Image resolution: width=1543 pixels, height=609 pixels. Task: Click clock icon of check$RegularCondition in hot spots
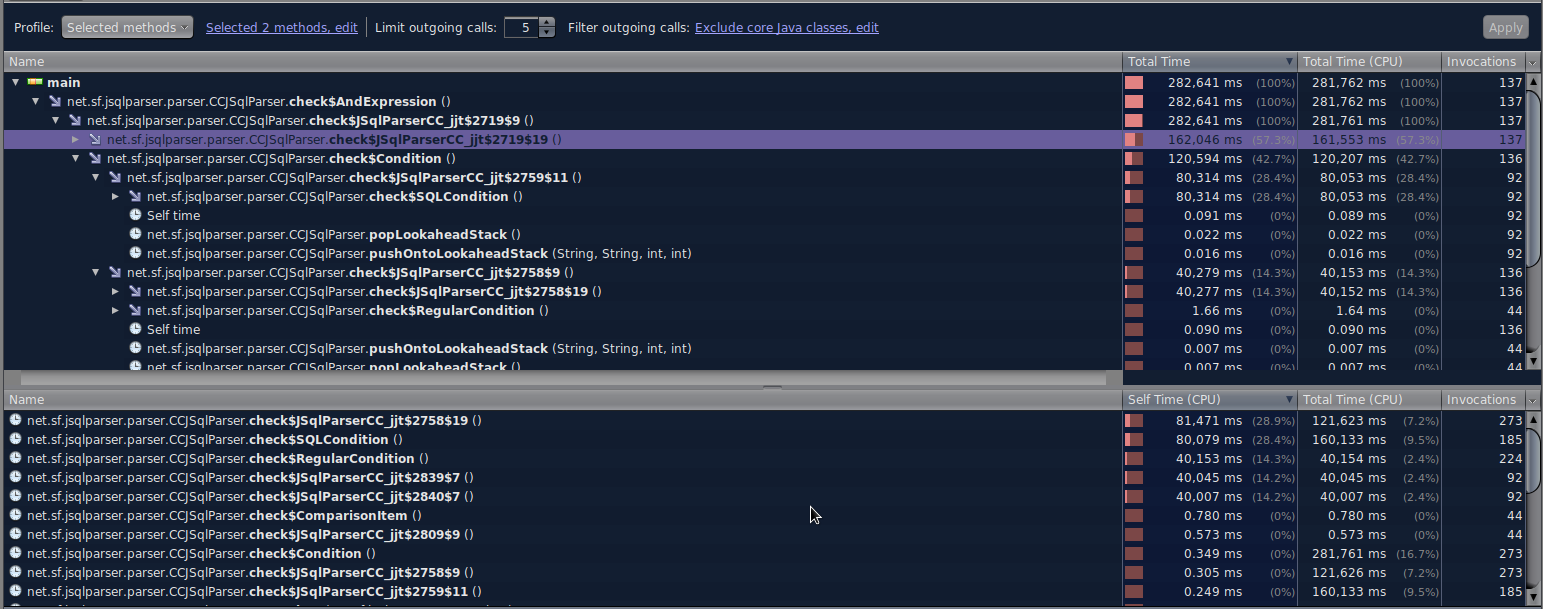tap(15, 459)
